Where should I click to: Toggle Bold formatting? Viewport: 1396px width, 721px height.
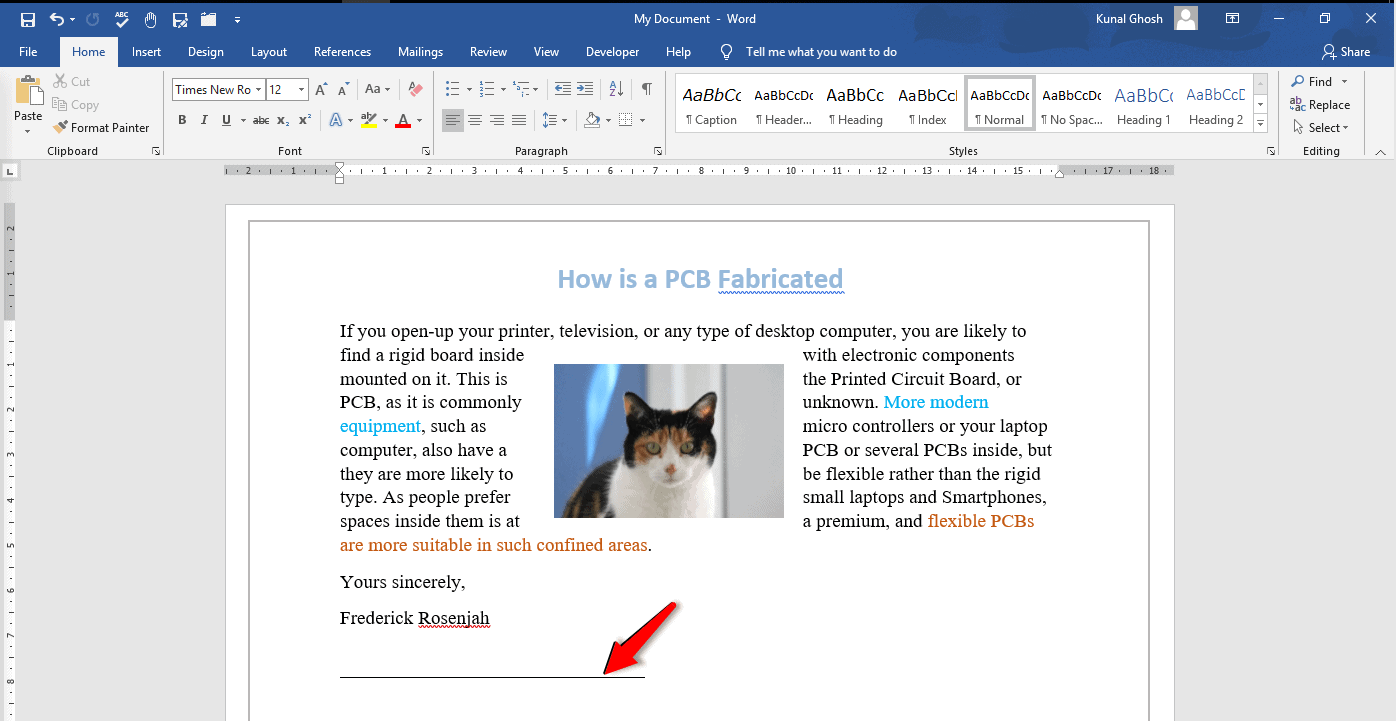182,120
